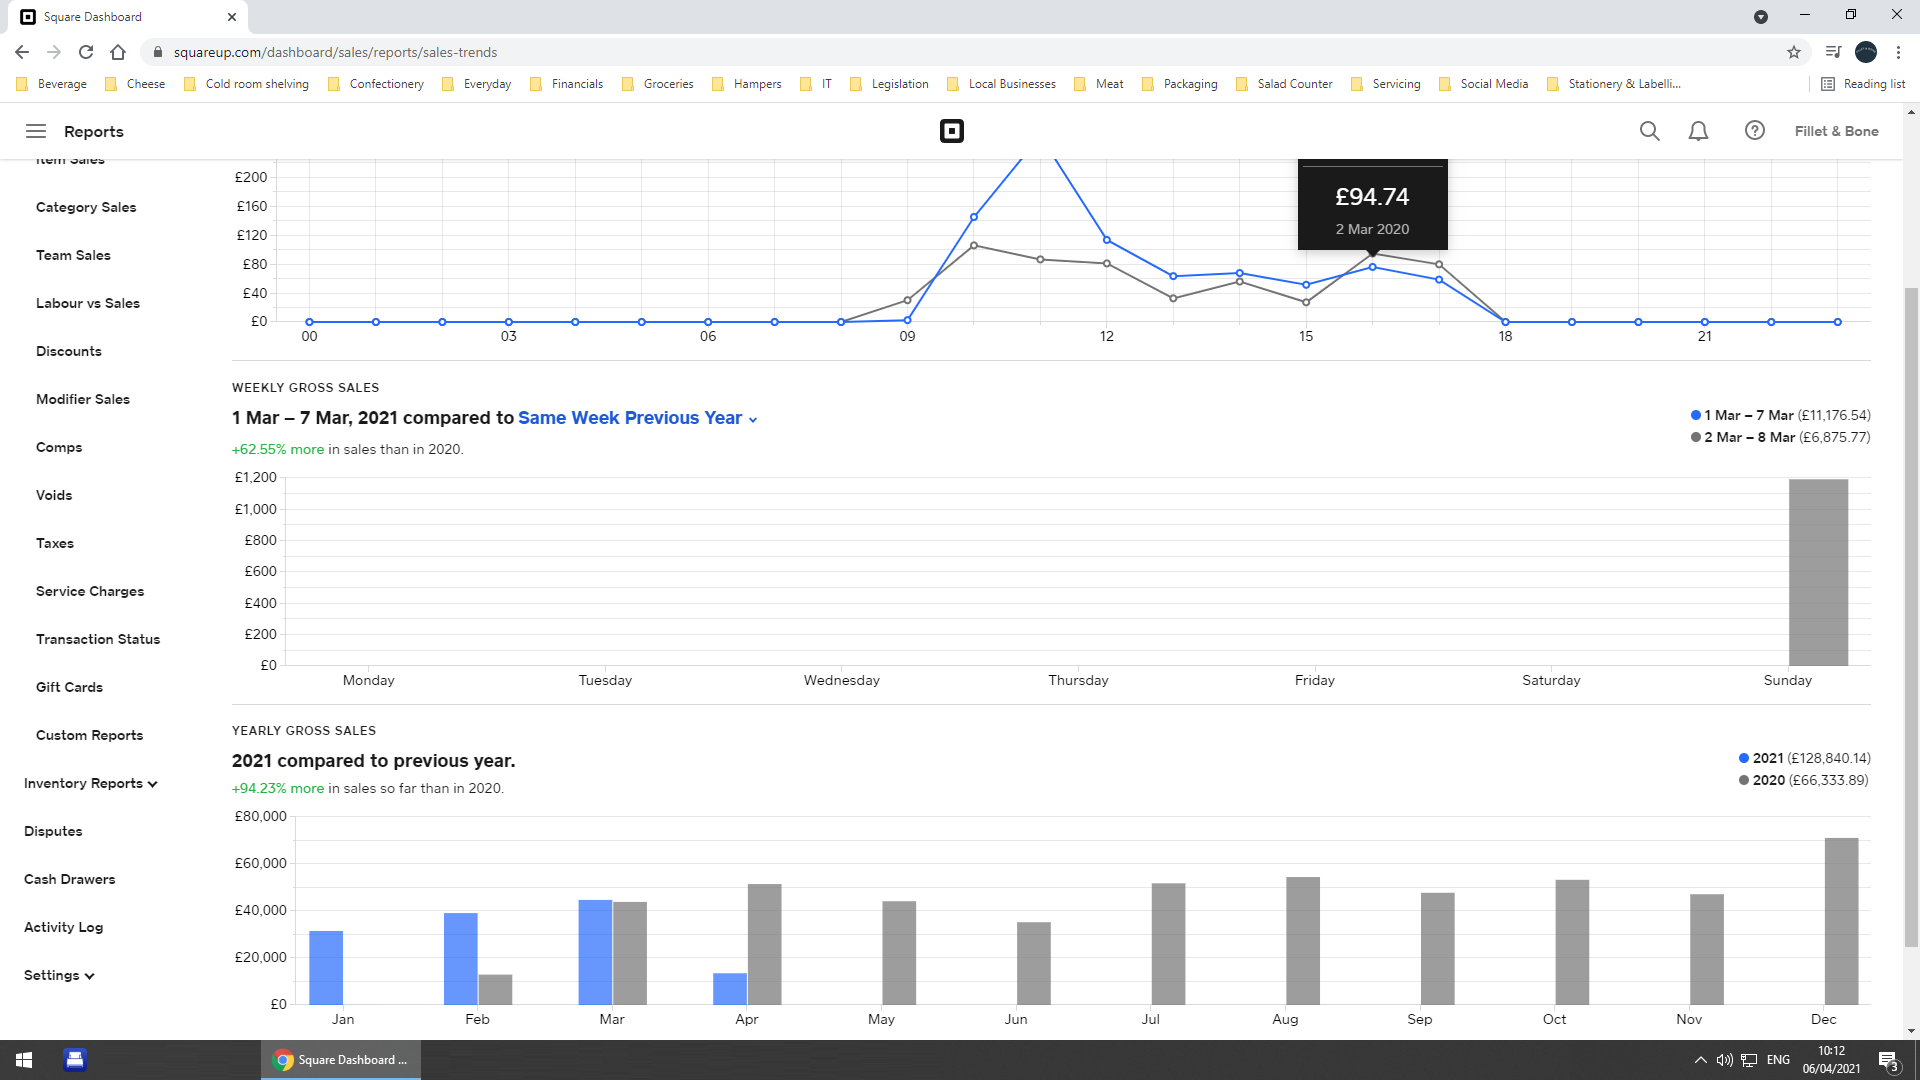Bookmark this page with the star icon
Image resolution: width=1920 pixels, height=1080 pixels.
pos(1794,52)
